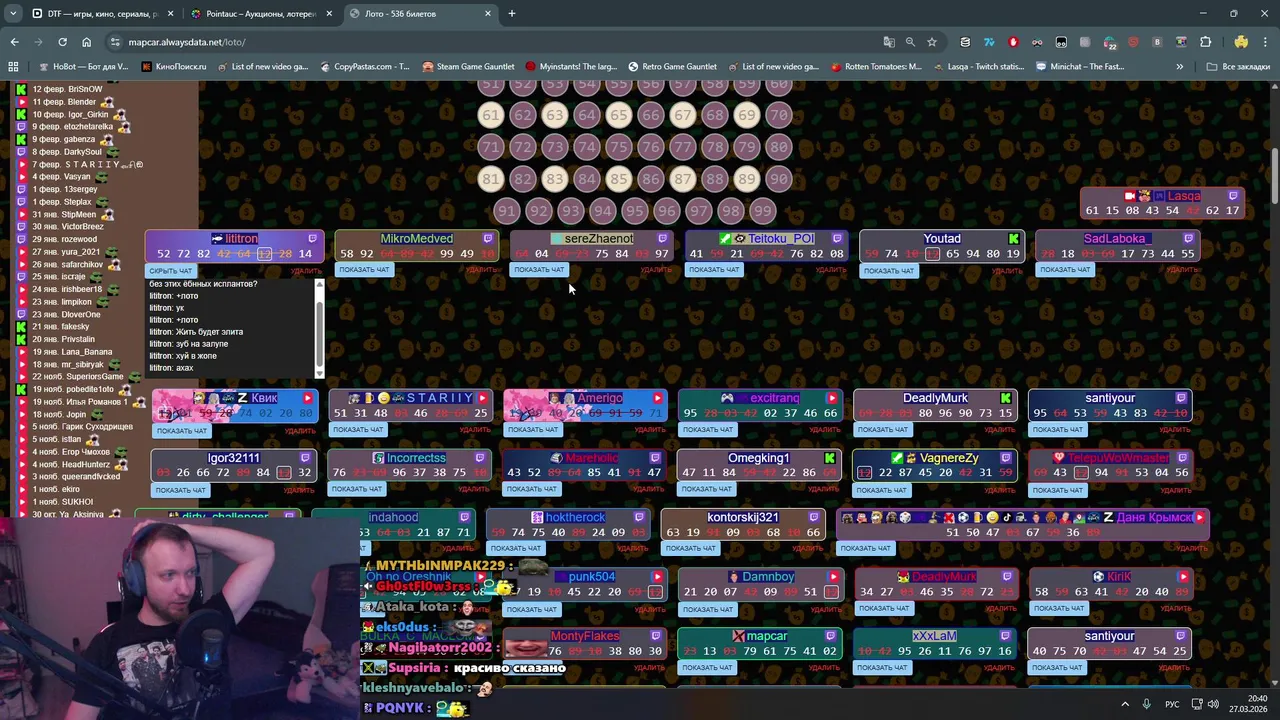Click lotto ball number 85

tap(618, 180)
